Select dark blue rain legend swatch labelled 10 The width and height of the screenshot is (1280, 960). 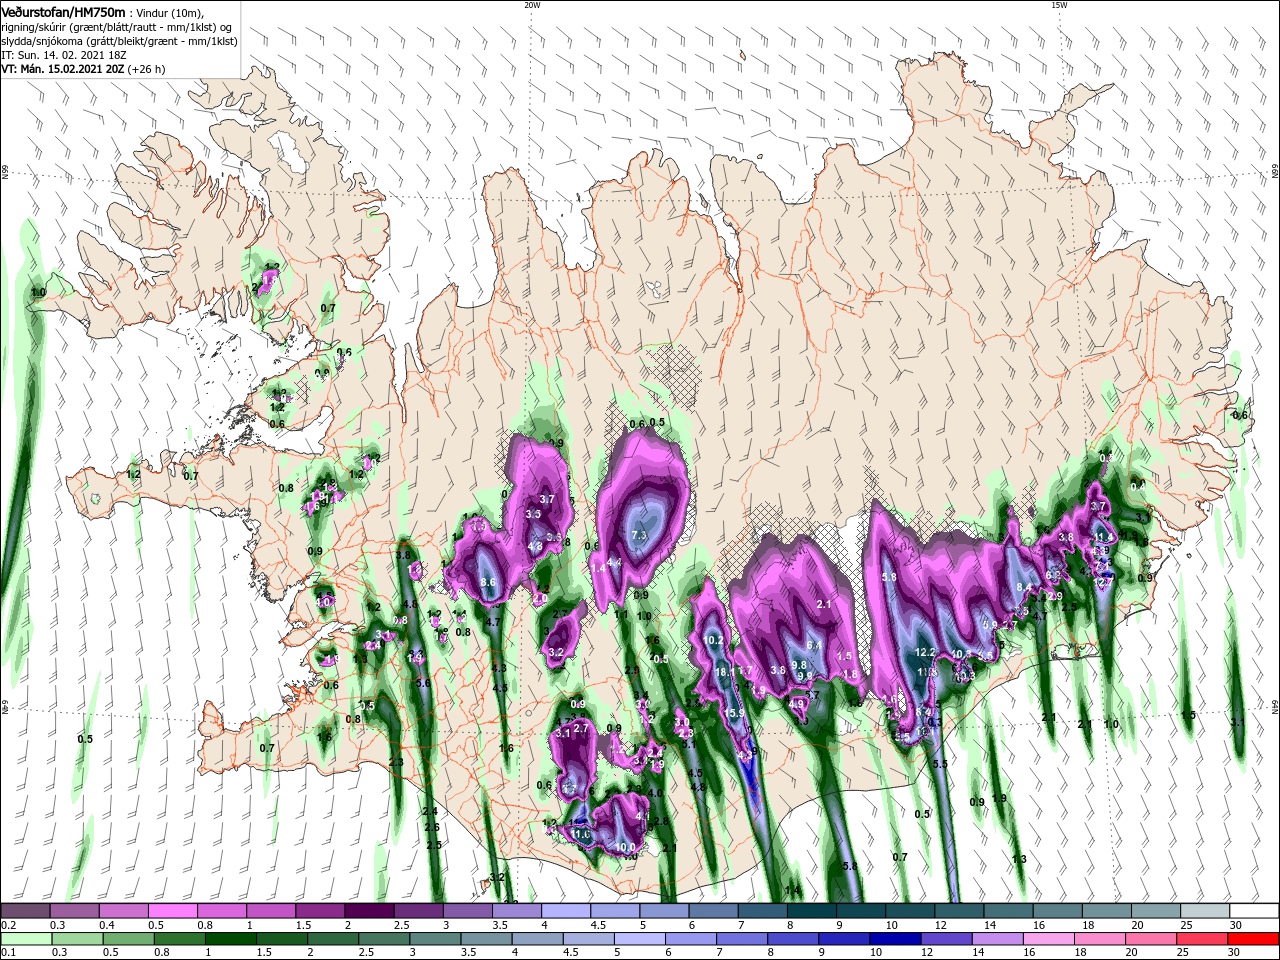tap(893, 940)
